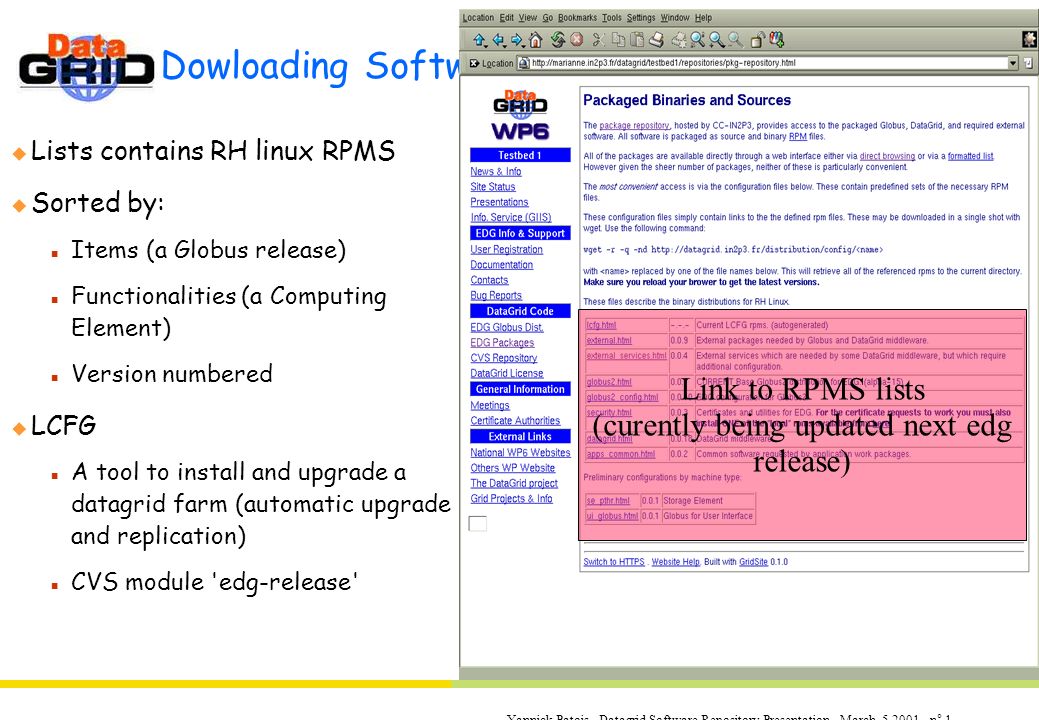Image resolution: width=1039 pixels, height=720 pixels.
Task: Open the DataGrid License link
Action: [507, 374]
